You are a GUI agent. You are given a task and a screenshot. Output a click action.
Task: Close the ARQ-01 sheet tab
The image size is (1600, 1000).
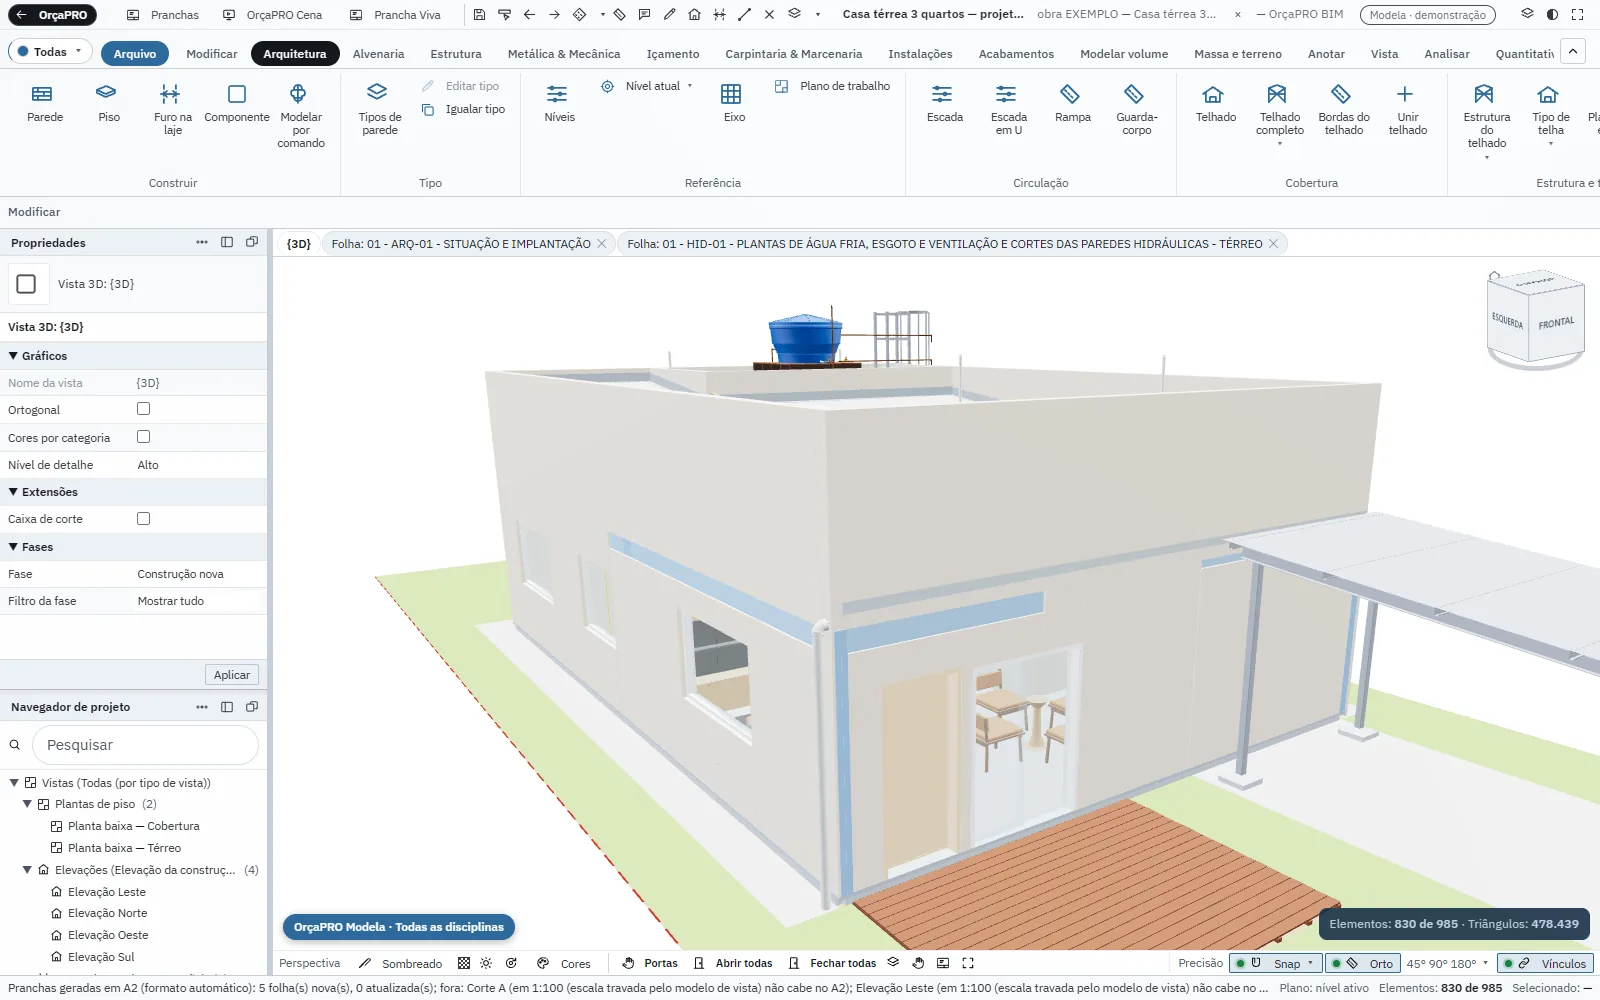click(x=602, y=244)
